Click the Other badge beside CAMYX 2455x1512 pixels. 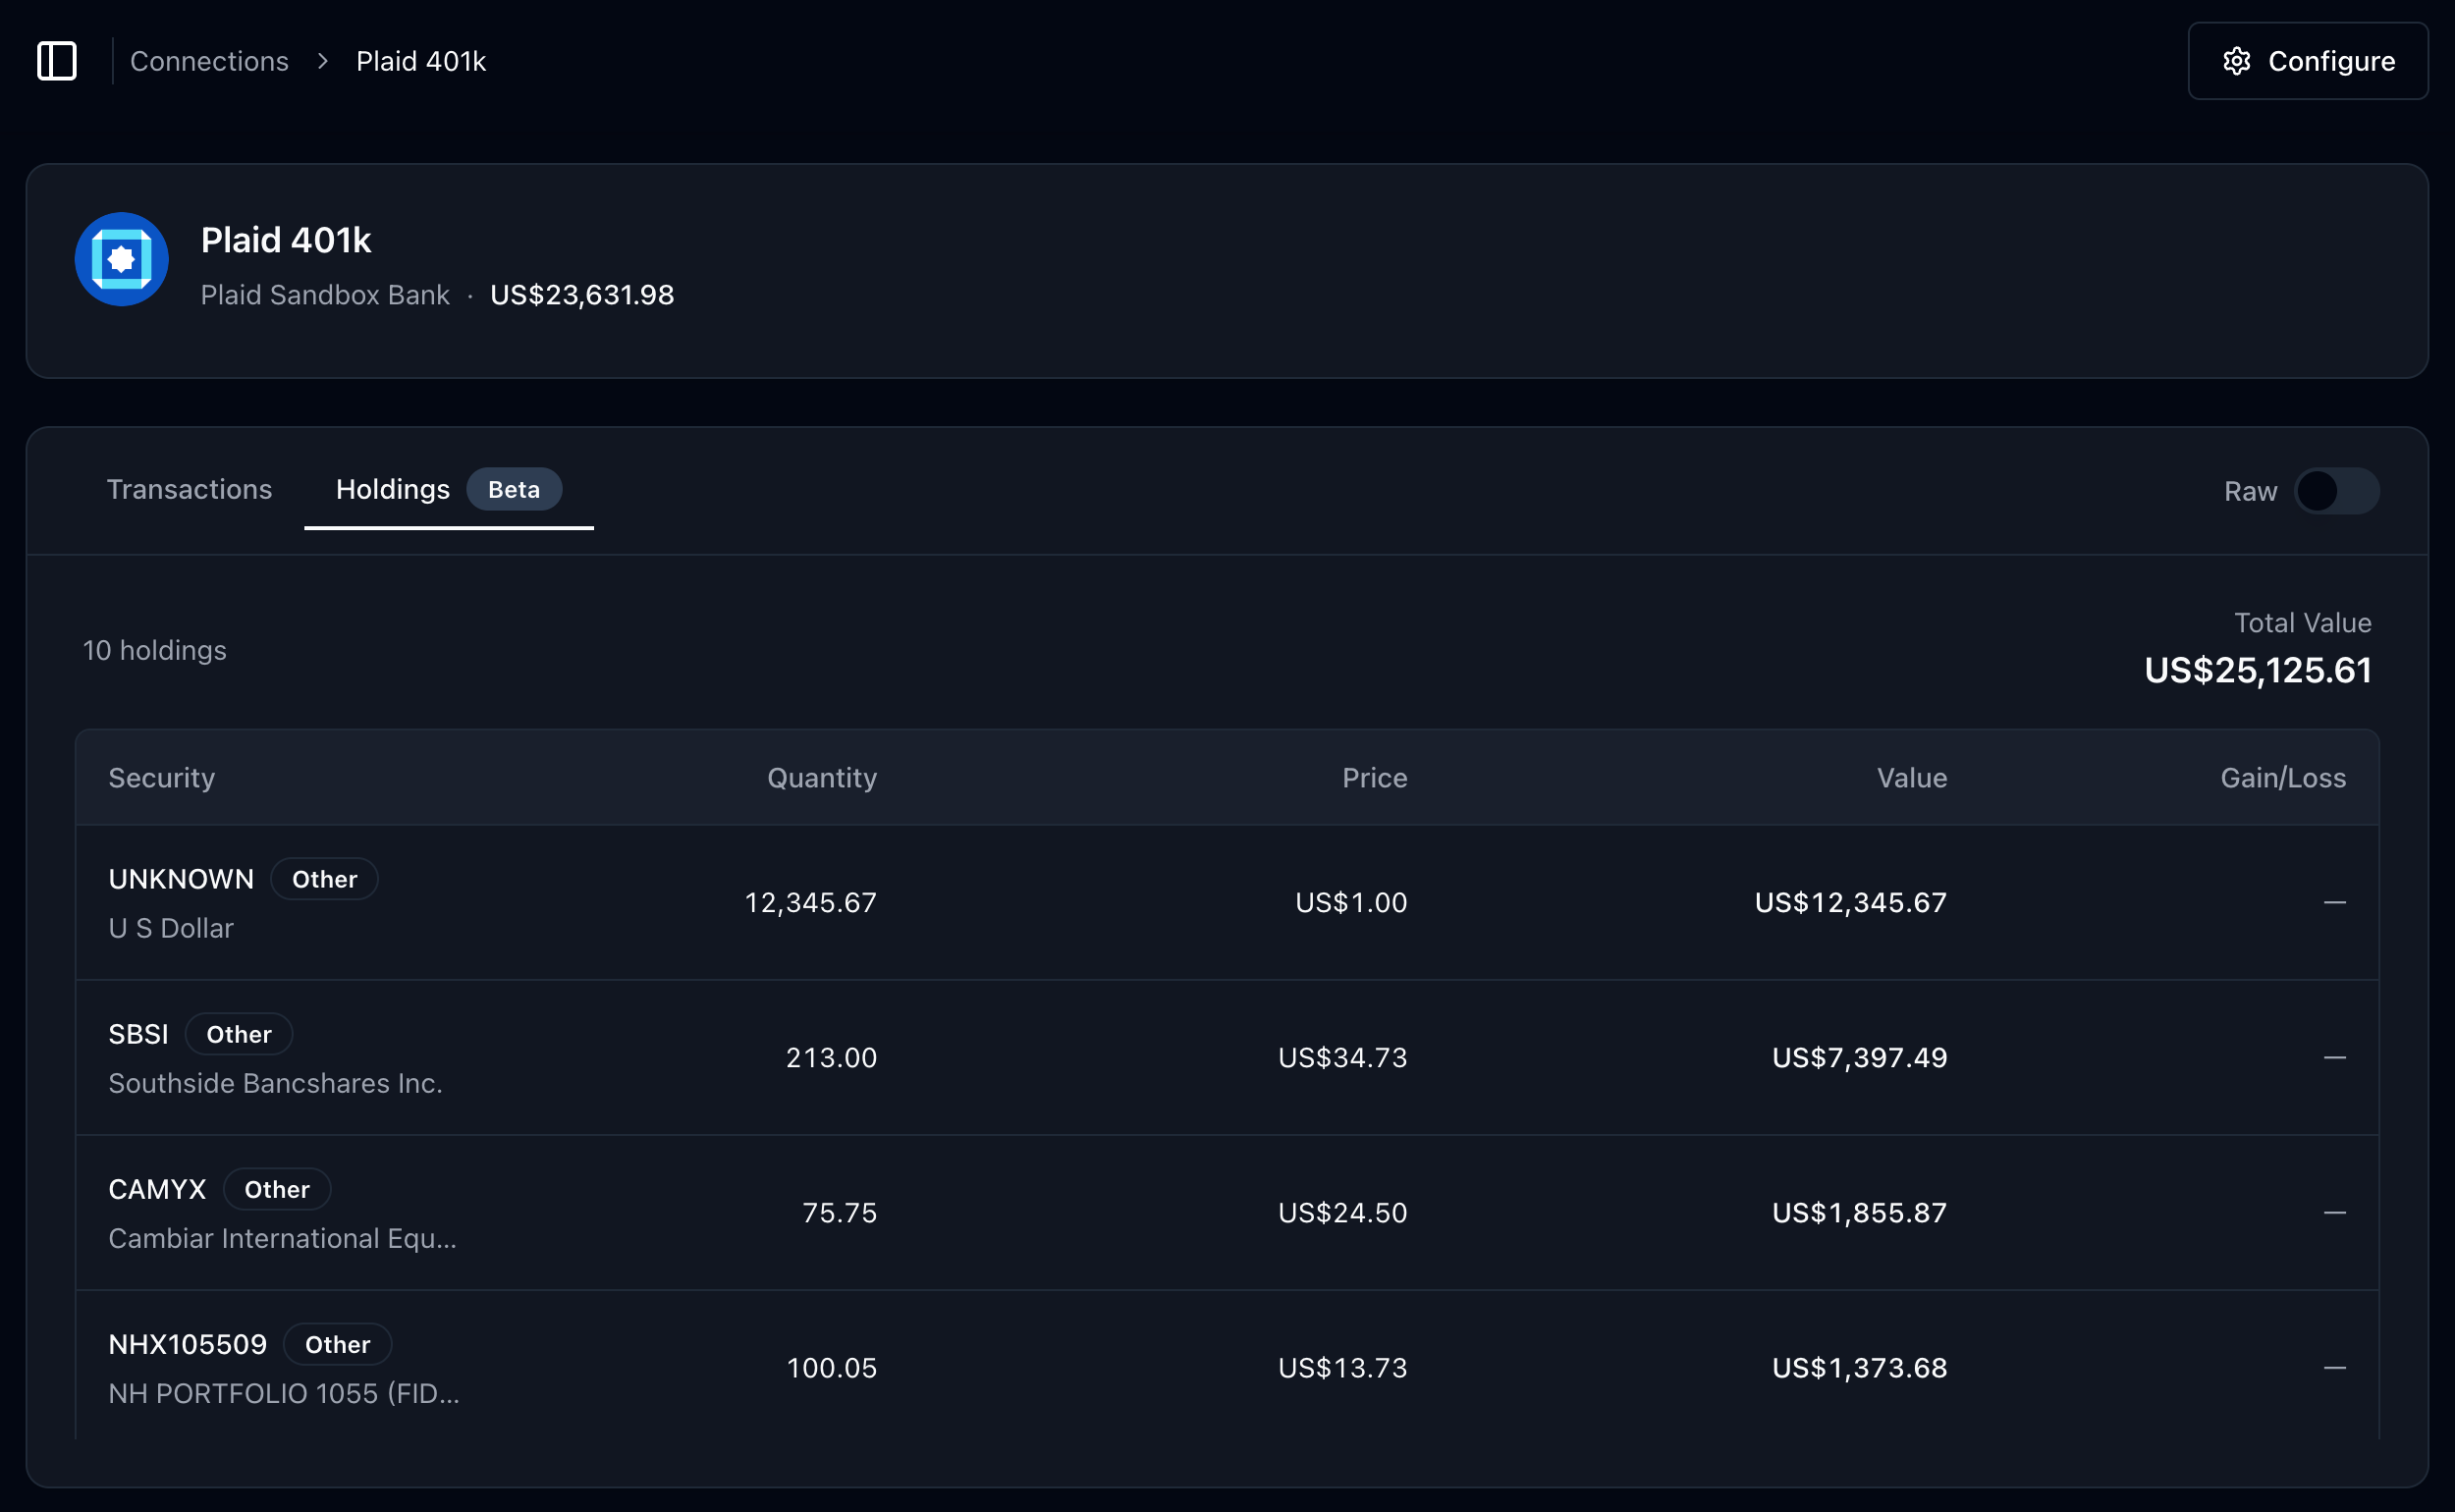coord(277,1189)
